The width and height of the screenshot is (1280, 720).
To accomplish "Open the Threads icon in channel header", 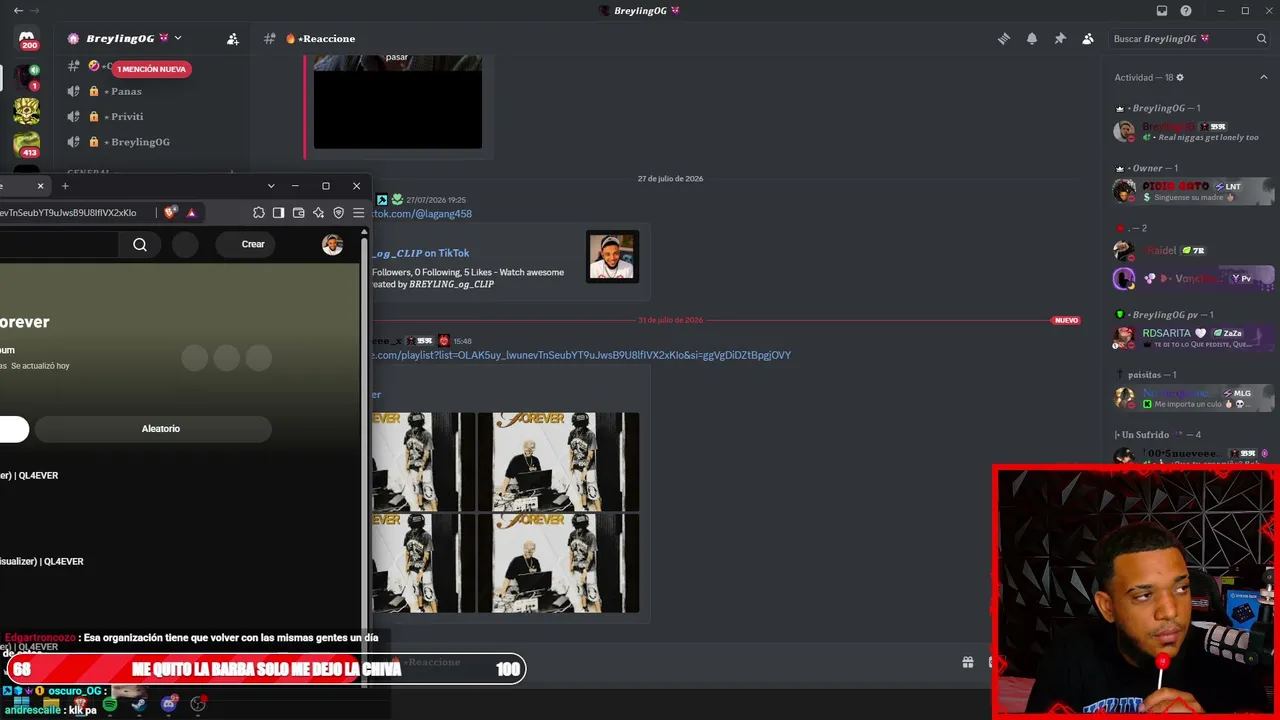I will pos(1004,39).
